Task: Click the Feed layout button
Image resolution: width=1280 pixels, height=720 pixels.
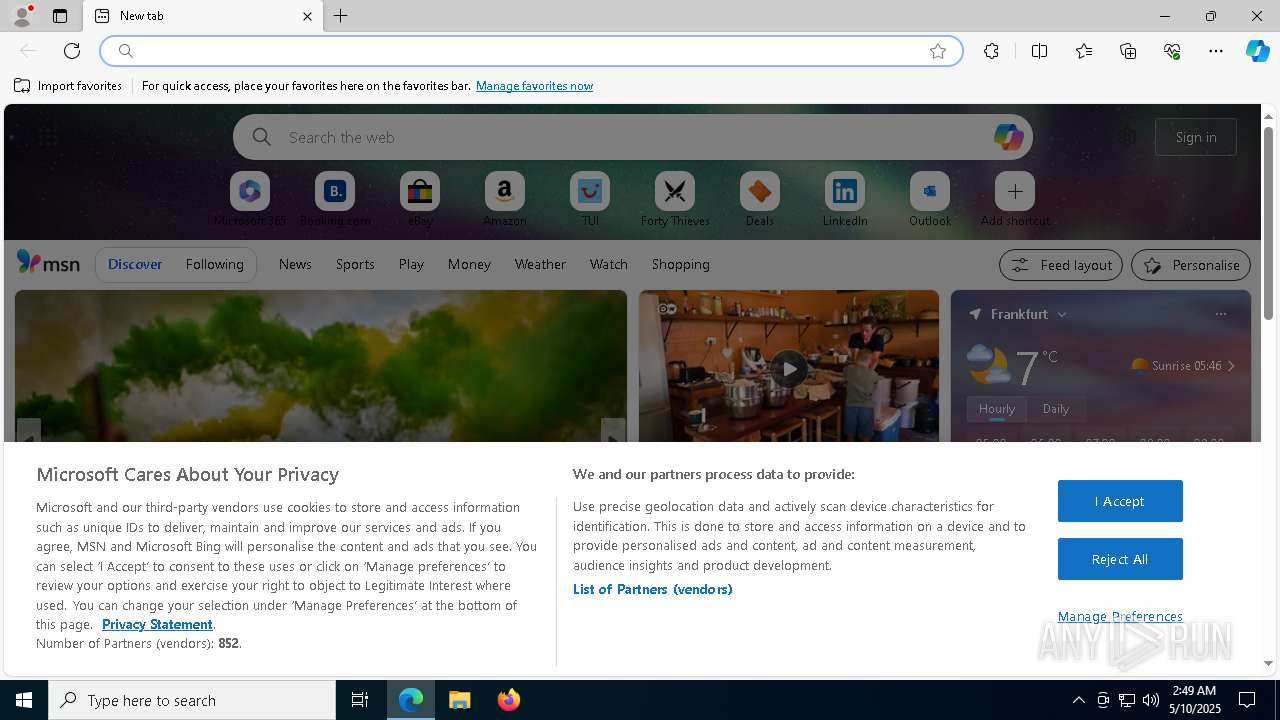Action: (1061, 265)
